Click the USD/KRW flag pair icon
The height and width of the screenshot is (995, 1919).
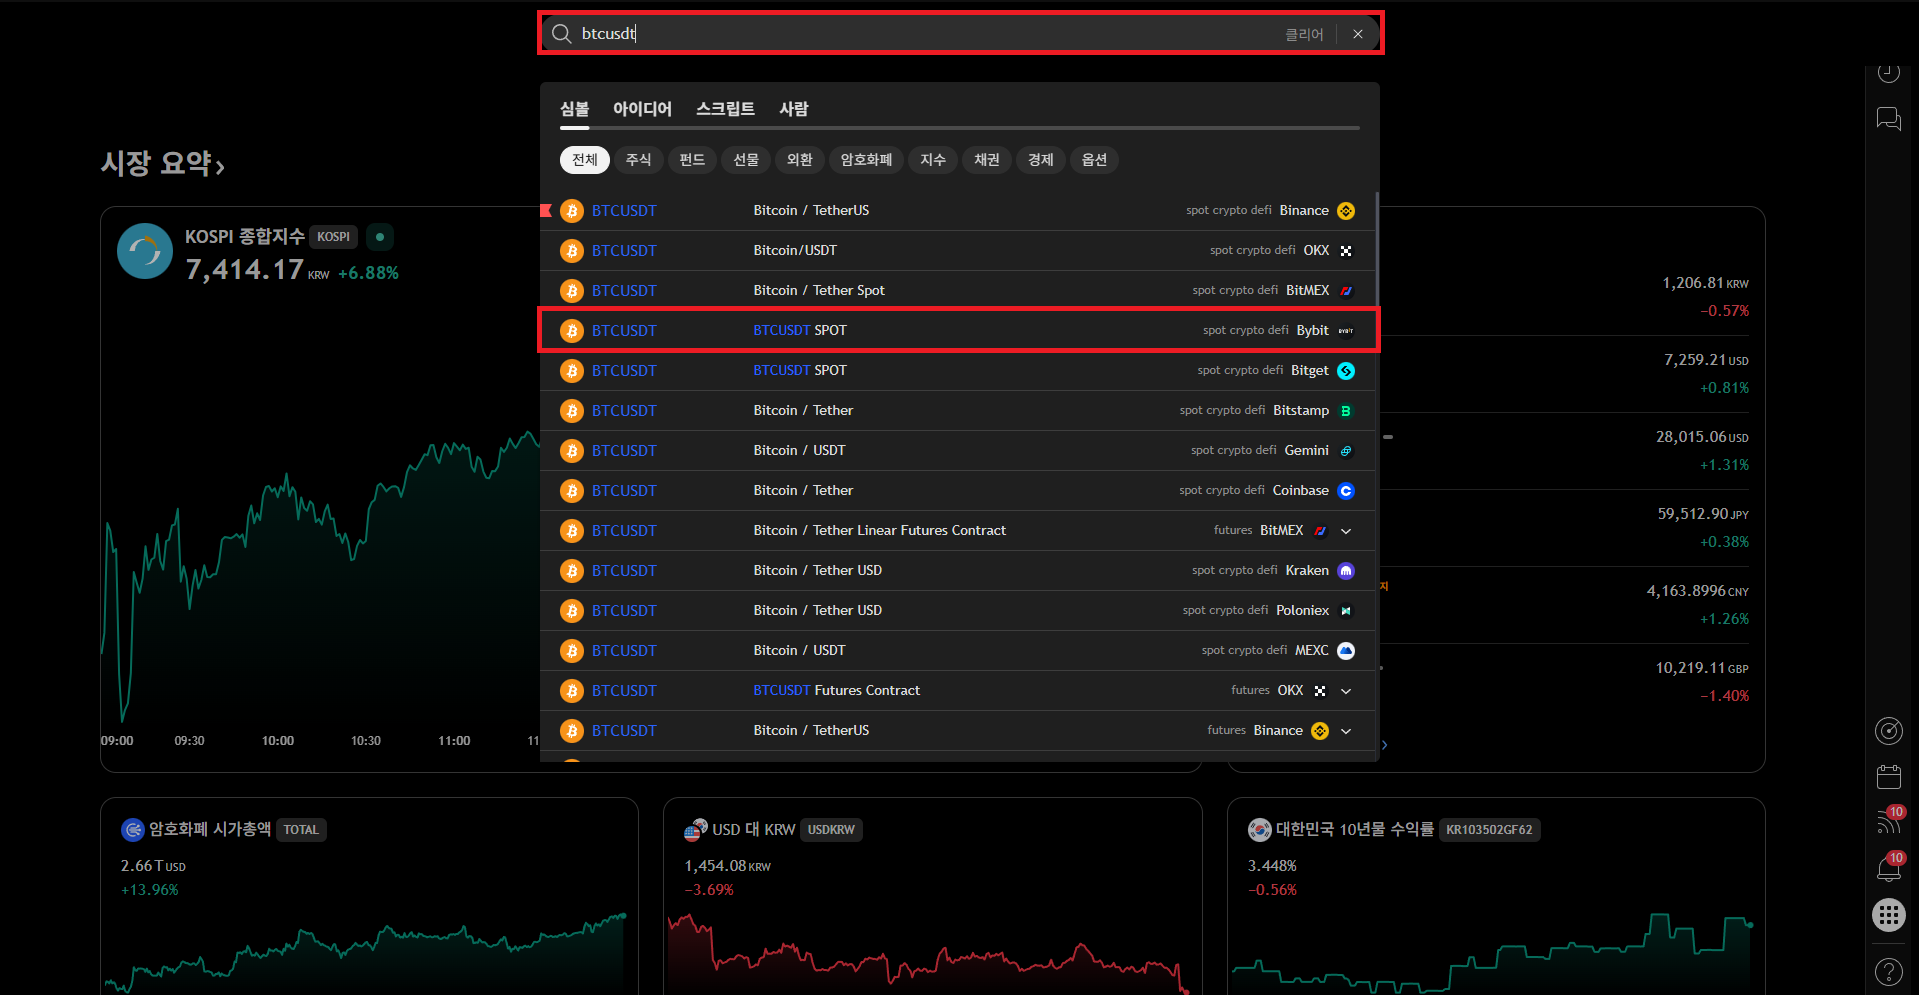coord(696,830)
